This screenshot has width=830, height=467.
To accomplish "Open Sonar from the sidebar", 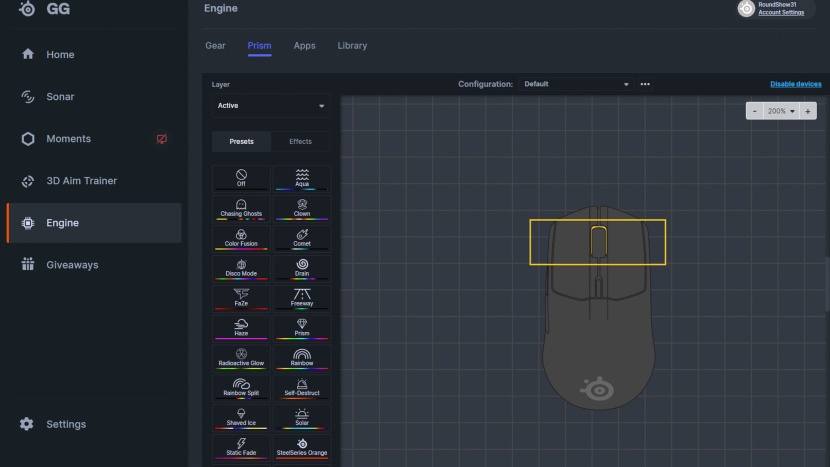I will (94, 96).
